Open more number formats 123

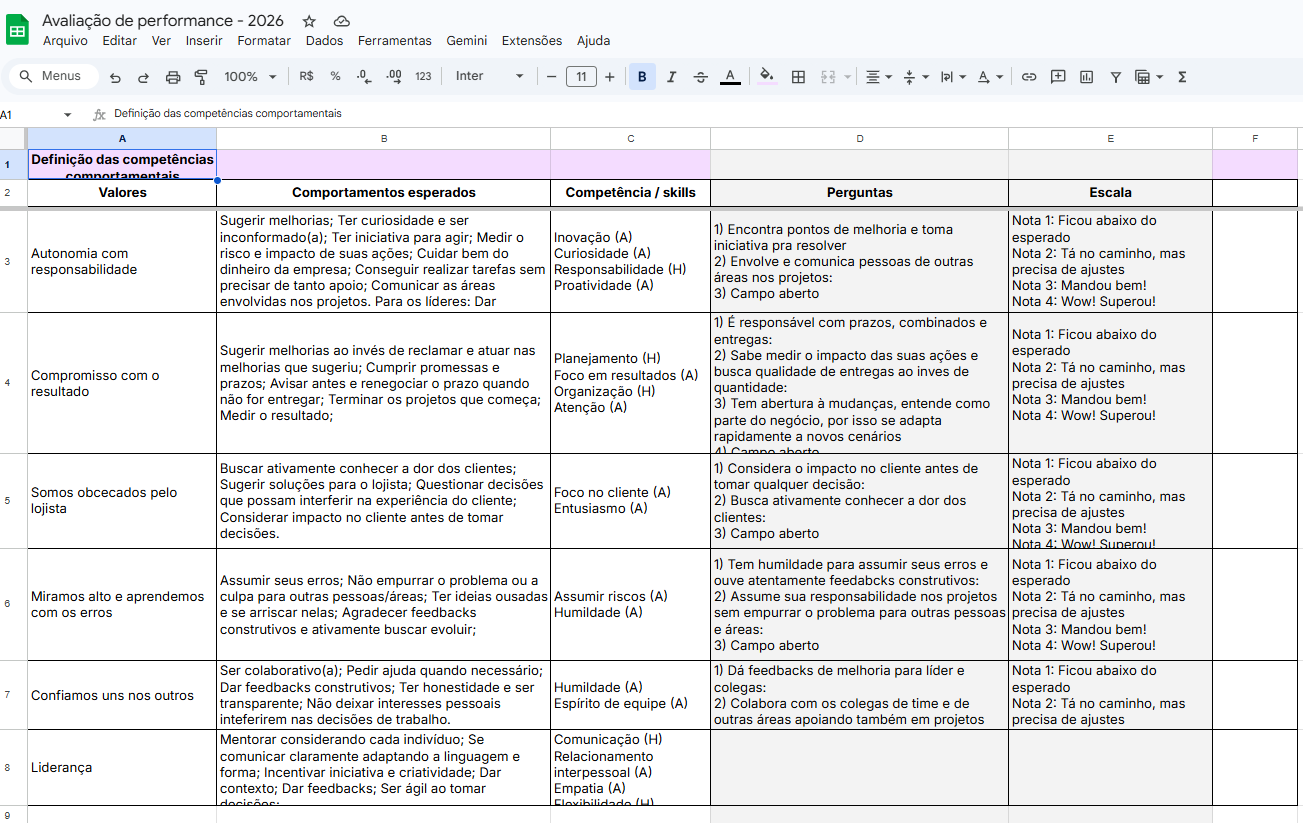click(x=423, y=77)
